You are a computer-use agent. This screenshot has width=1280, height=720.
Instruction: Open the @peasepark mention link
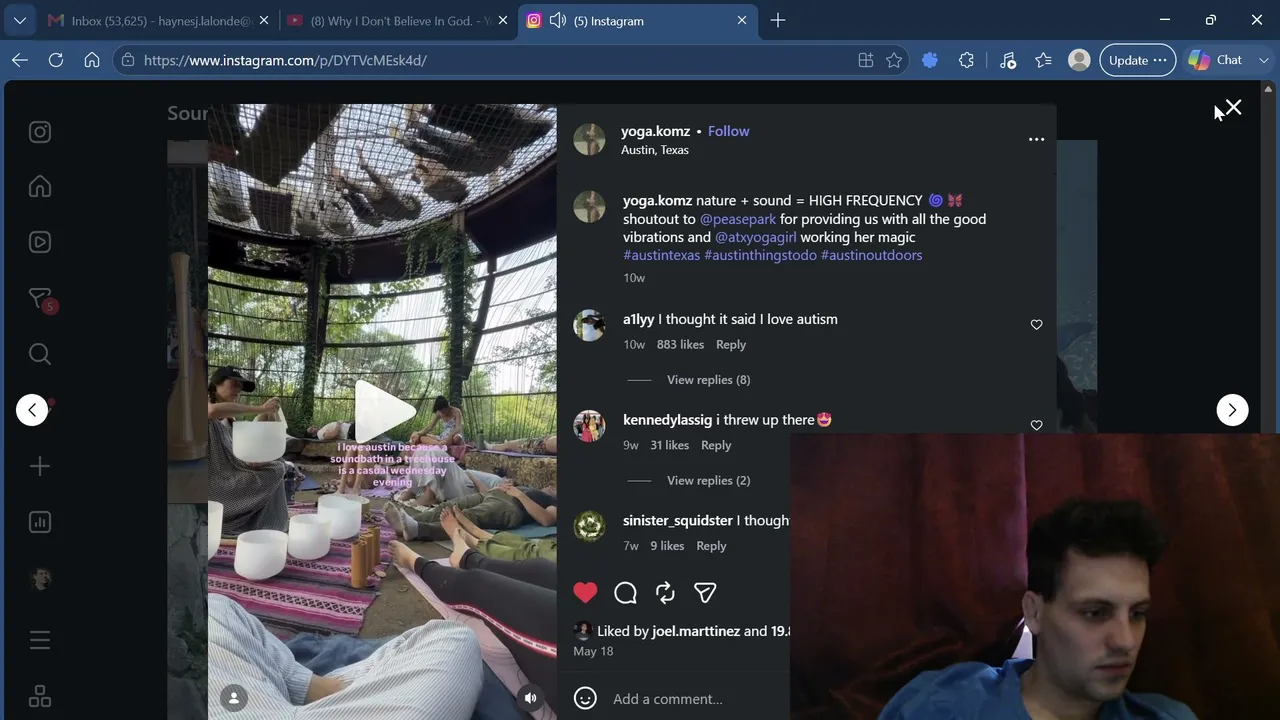tap(738, 219)
